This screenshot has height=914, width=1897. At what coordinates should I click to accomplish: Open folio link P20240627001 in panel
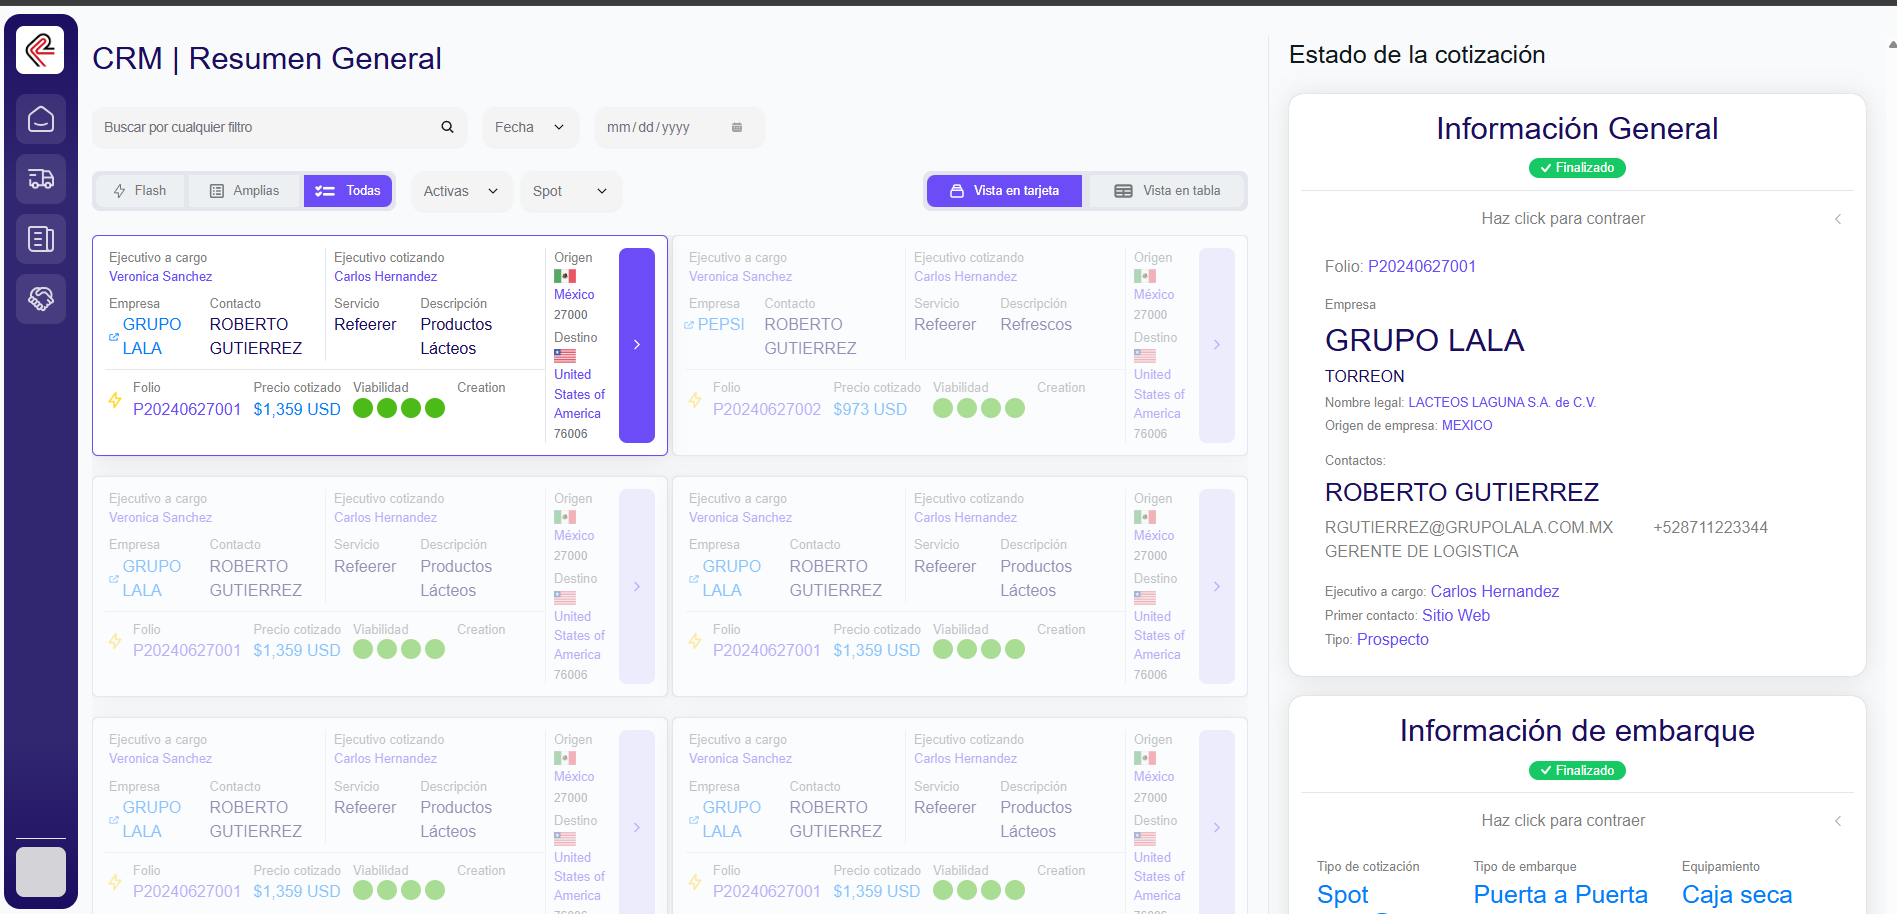(x=1421, y=266)
